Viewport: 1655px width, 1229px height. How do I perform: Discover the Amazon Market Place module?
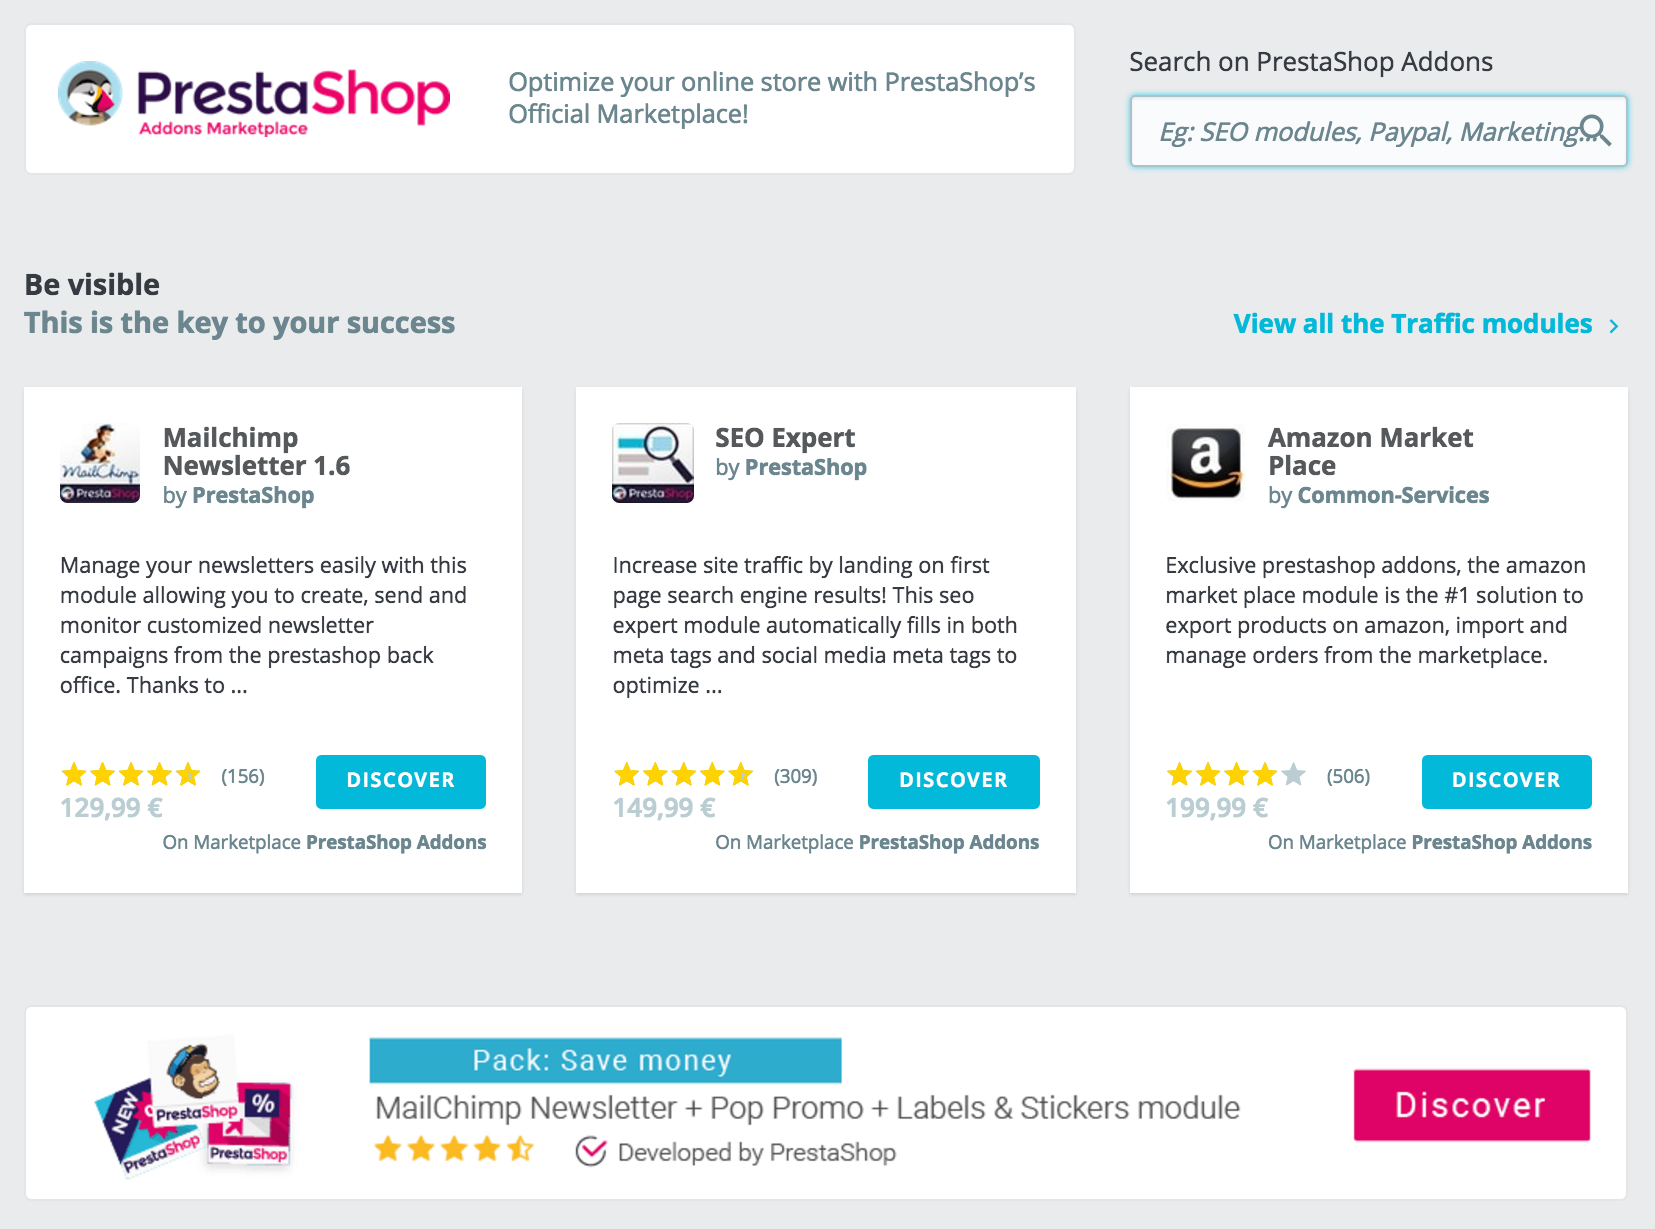pyautogui.click(x=1506, y=781)
